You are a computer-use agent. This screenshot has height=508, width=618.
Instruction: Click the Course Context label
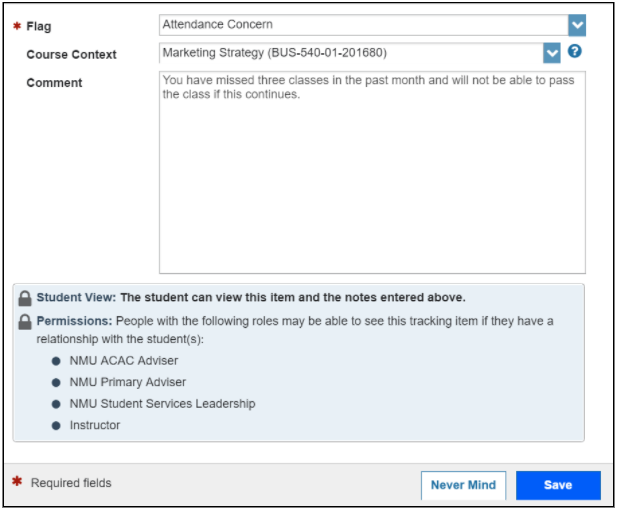(x=71, y=54)
